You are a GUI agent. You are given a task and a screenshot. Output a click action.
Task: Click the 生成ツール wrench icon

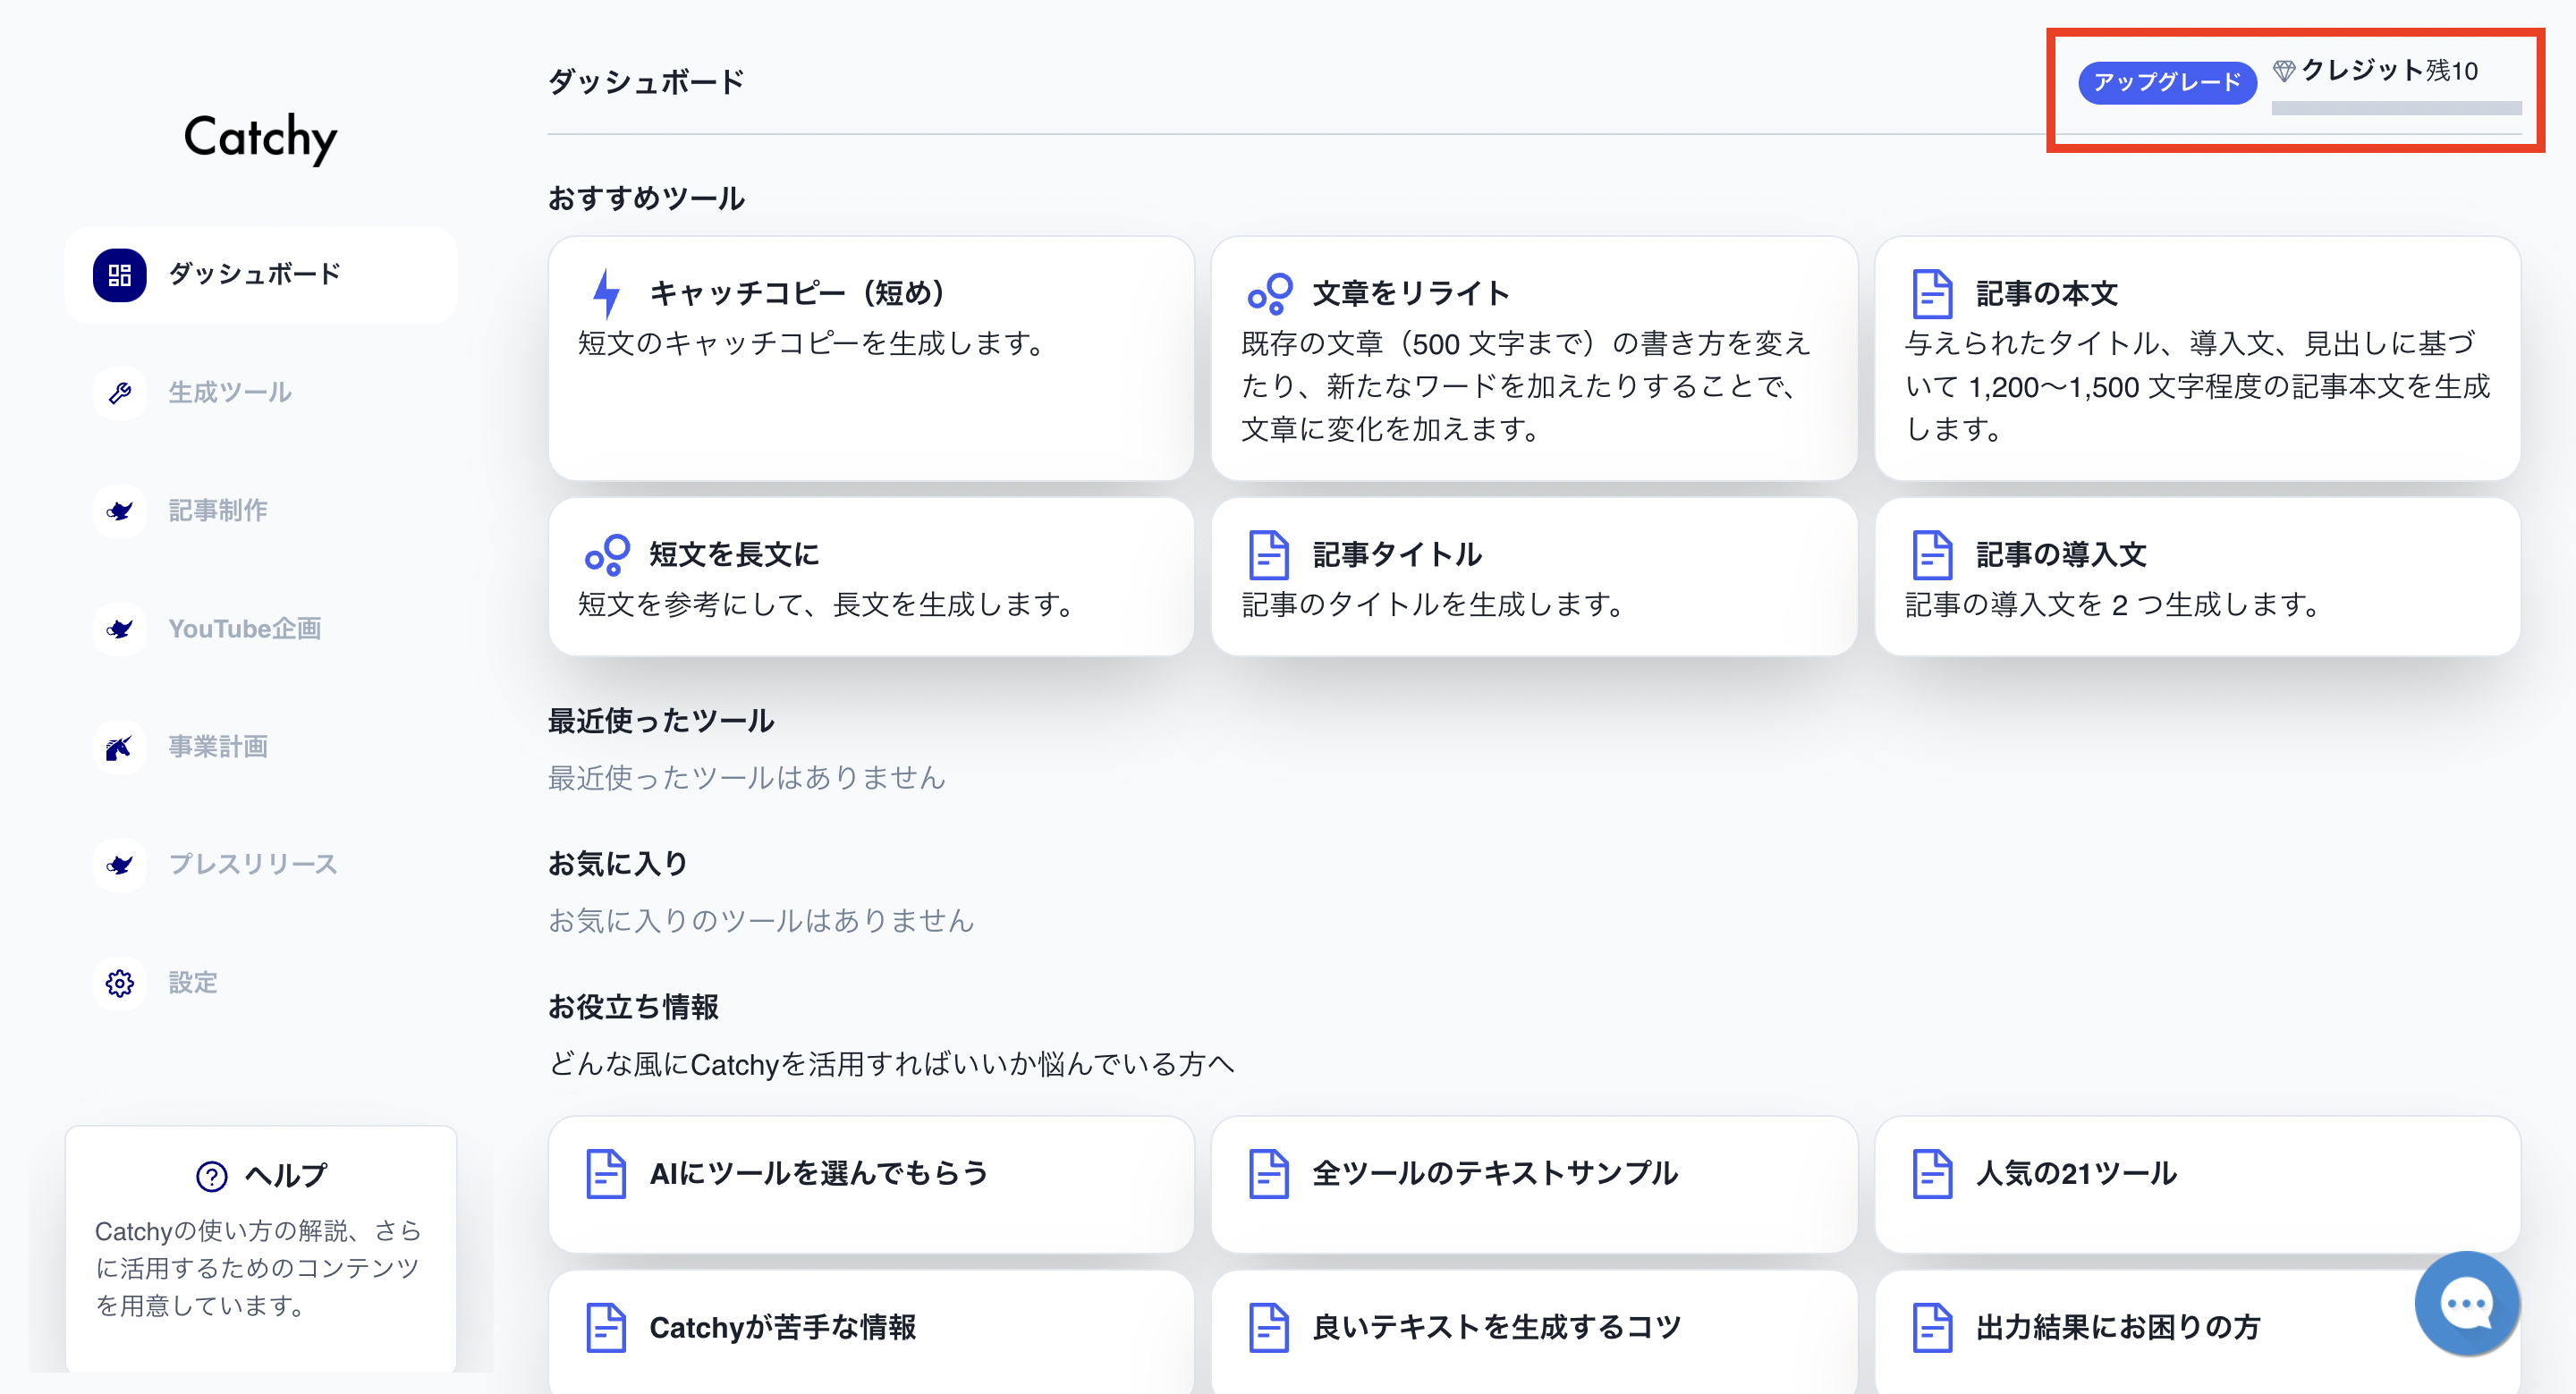coord(119,393)
